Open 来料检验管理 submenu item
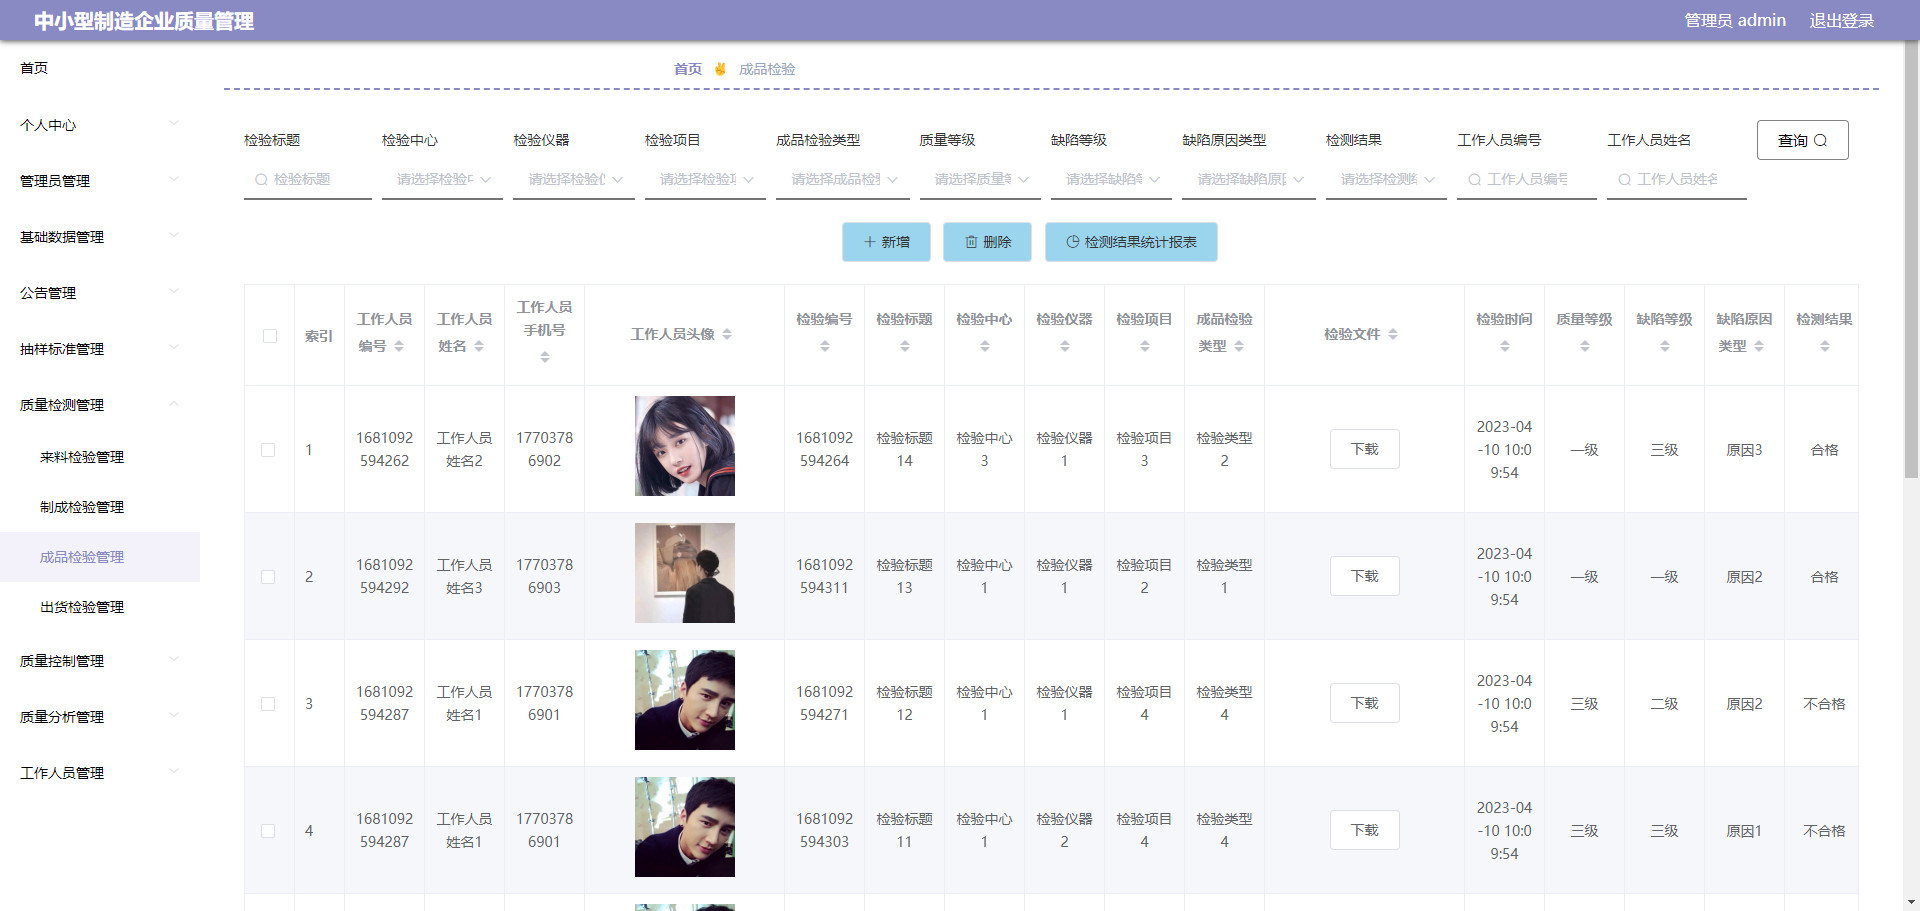1920x911 pixels. coord(100,457)
